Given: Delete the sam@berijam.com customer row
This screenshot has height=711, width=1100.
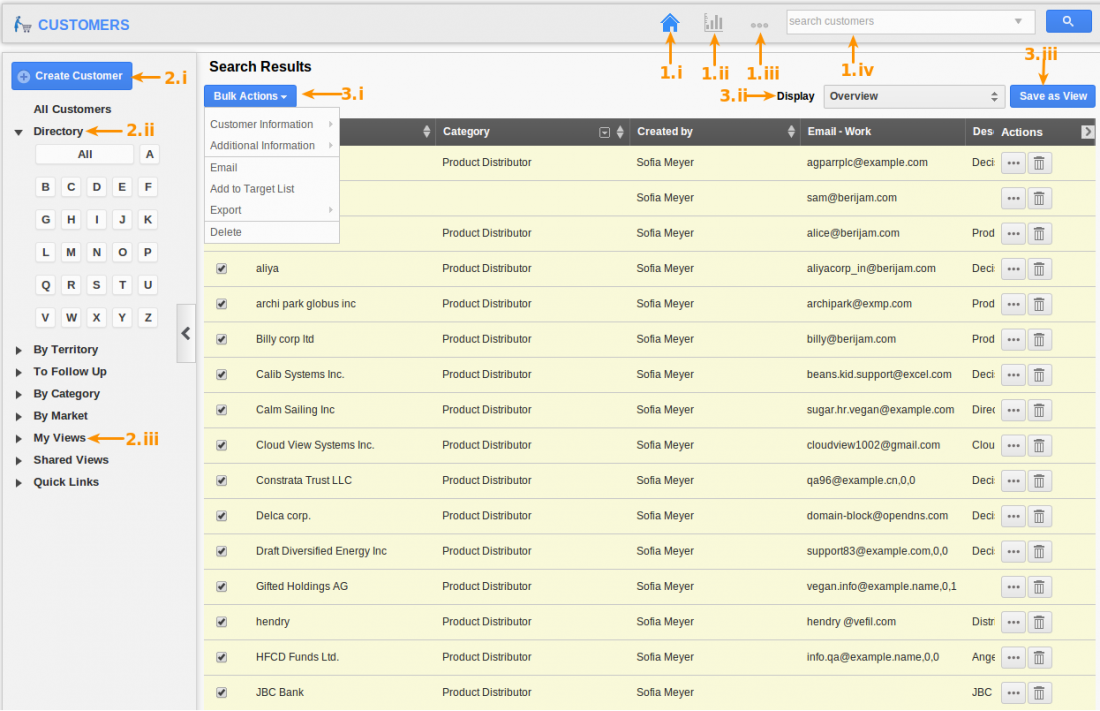Looking at the screenshot, I should [1039, 199].
